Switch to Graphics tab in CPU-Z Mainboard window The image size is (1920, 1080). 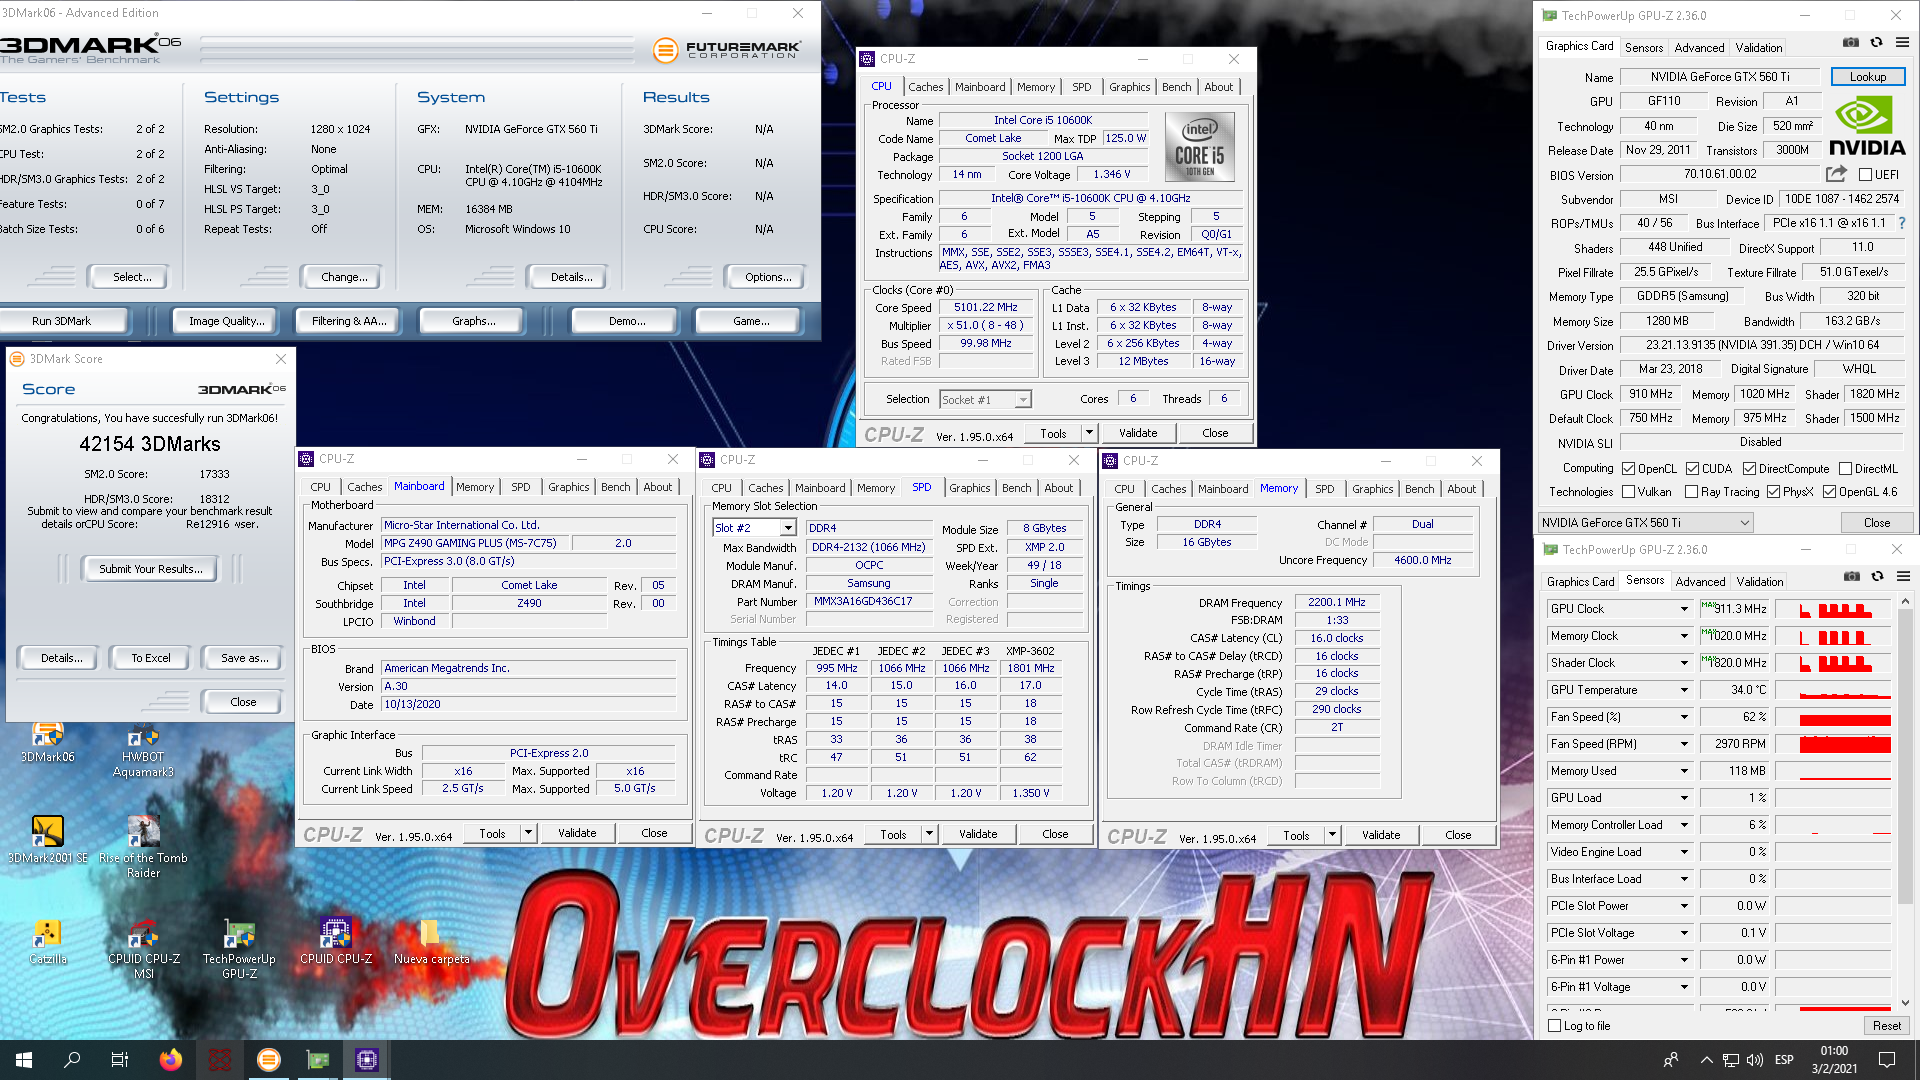tap(568, 487)
